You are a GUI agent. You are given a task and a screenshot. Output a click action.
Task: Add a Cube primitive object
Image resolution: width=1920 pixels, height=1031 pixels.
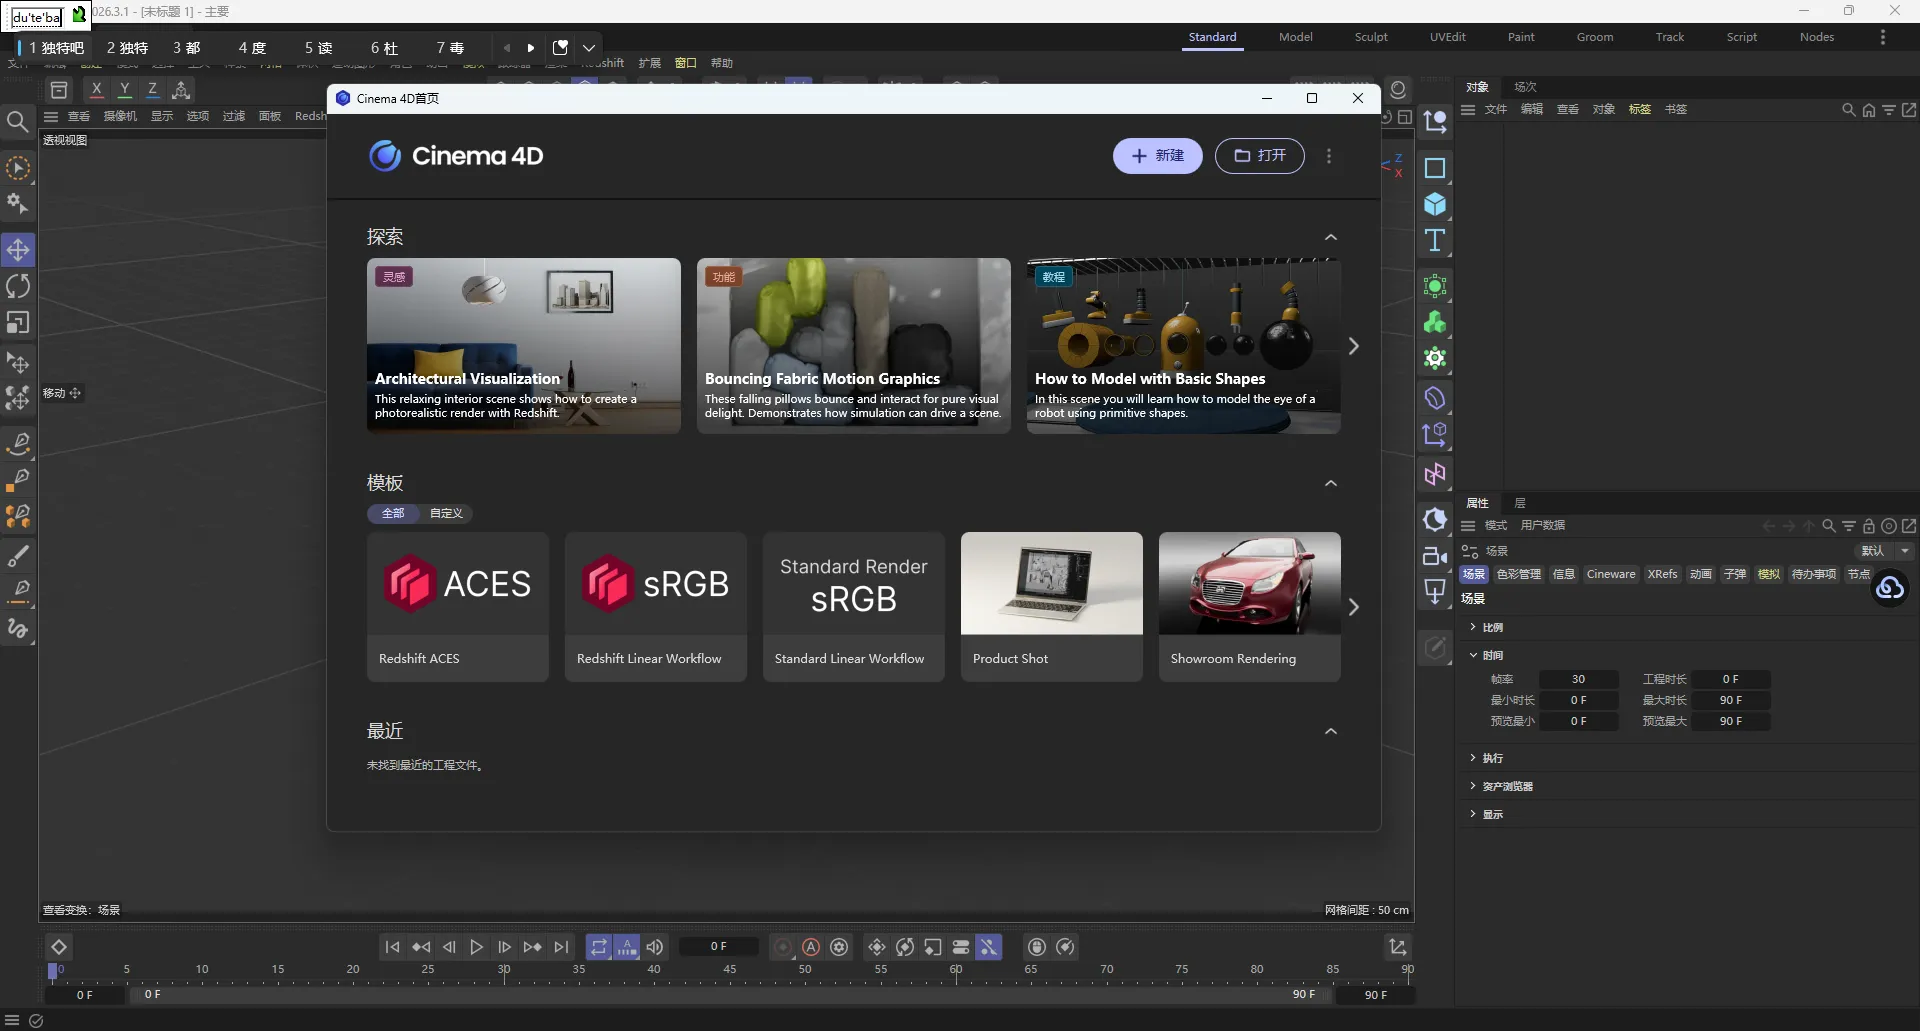click(x=1435, y=204)
